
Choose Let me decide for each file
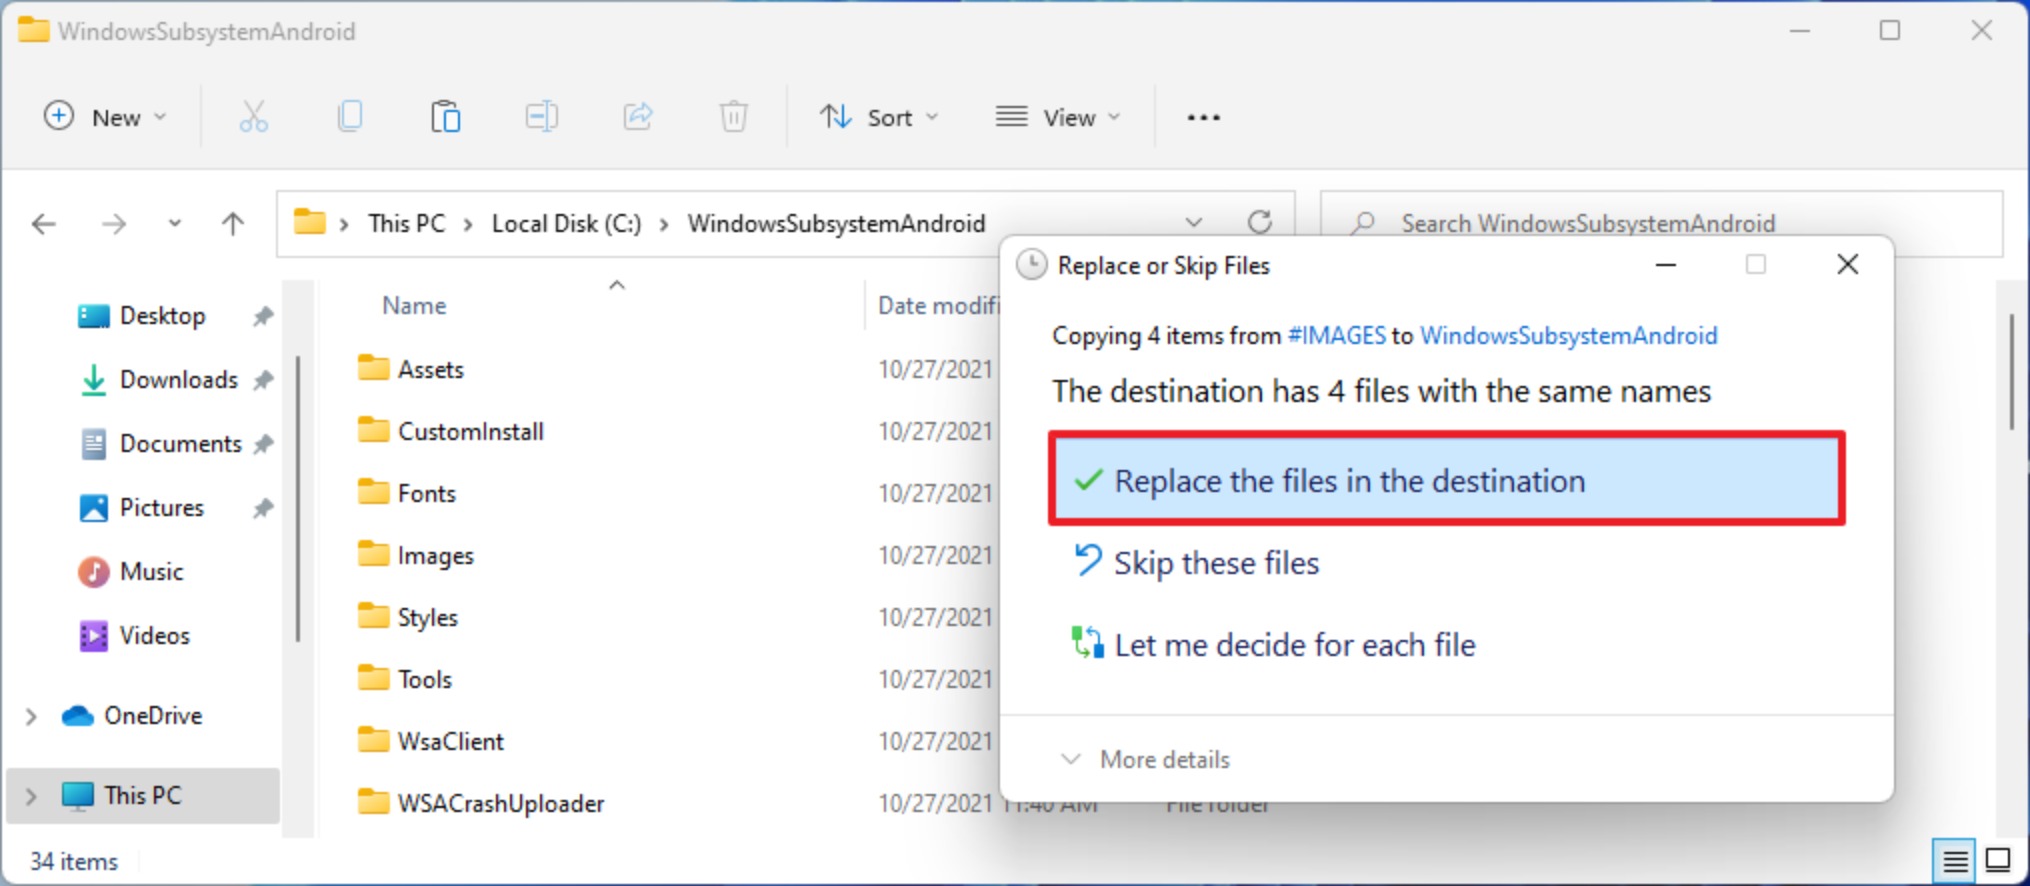click(x=1273, y=645)
